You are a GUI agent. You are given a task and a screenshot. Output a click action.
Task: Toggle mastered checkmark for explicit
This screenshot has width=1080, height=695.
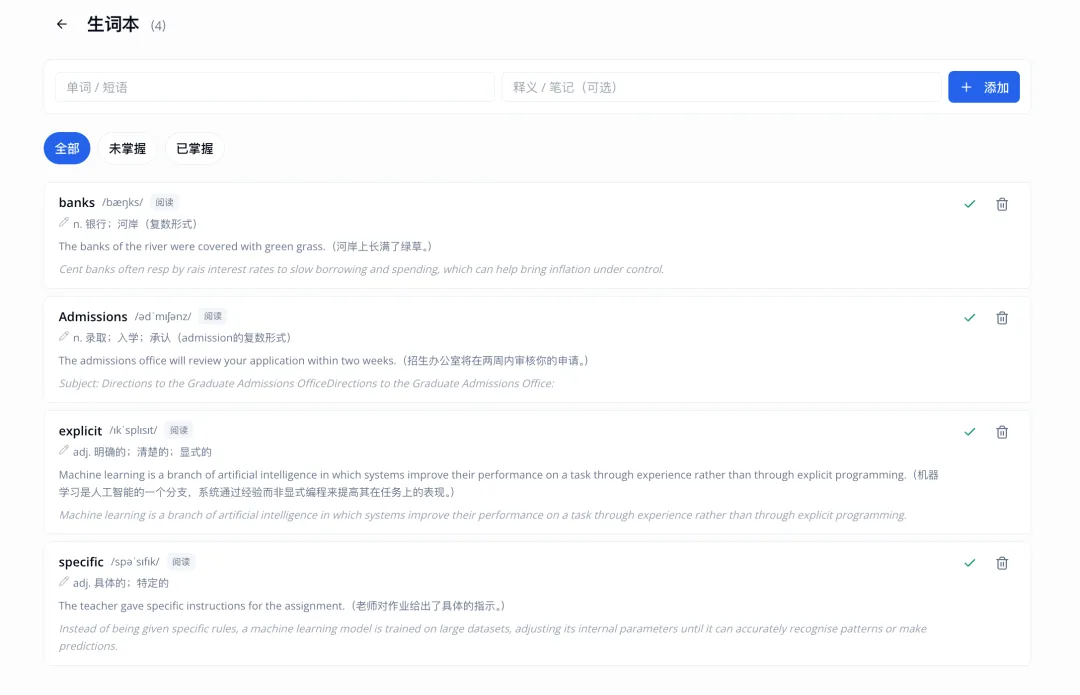click(x=970, y=432)
